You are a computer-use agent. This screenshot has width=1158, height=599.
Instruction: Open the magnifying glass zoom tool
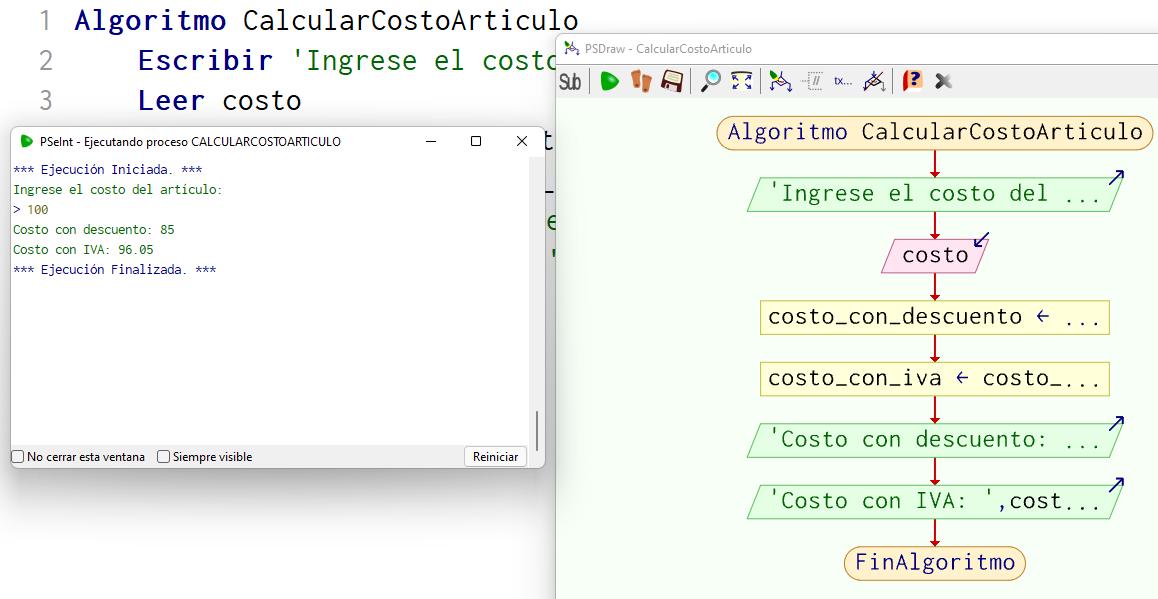(710, 82)
